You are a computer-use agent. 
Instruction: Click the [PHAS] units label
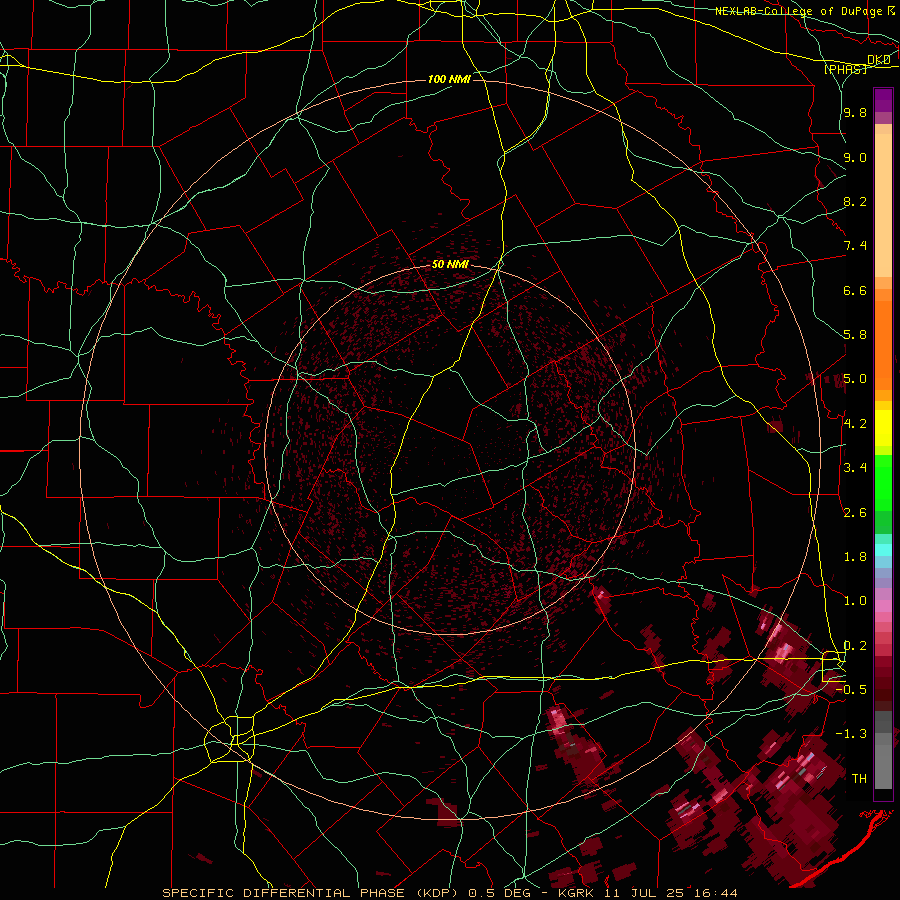pyautogui.click(x=845, y=69)
